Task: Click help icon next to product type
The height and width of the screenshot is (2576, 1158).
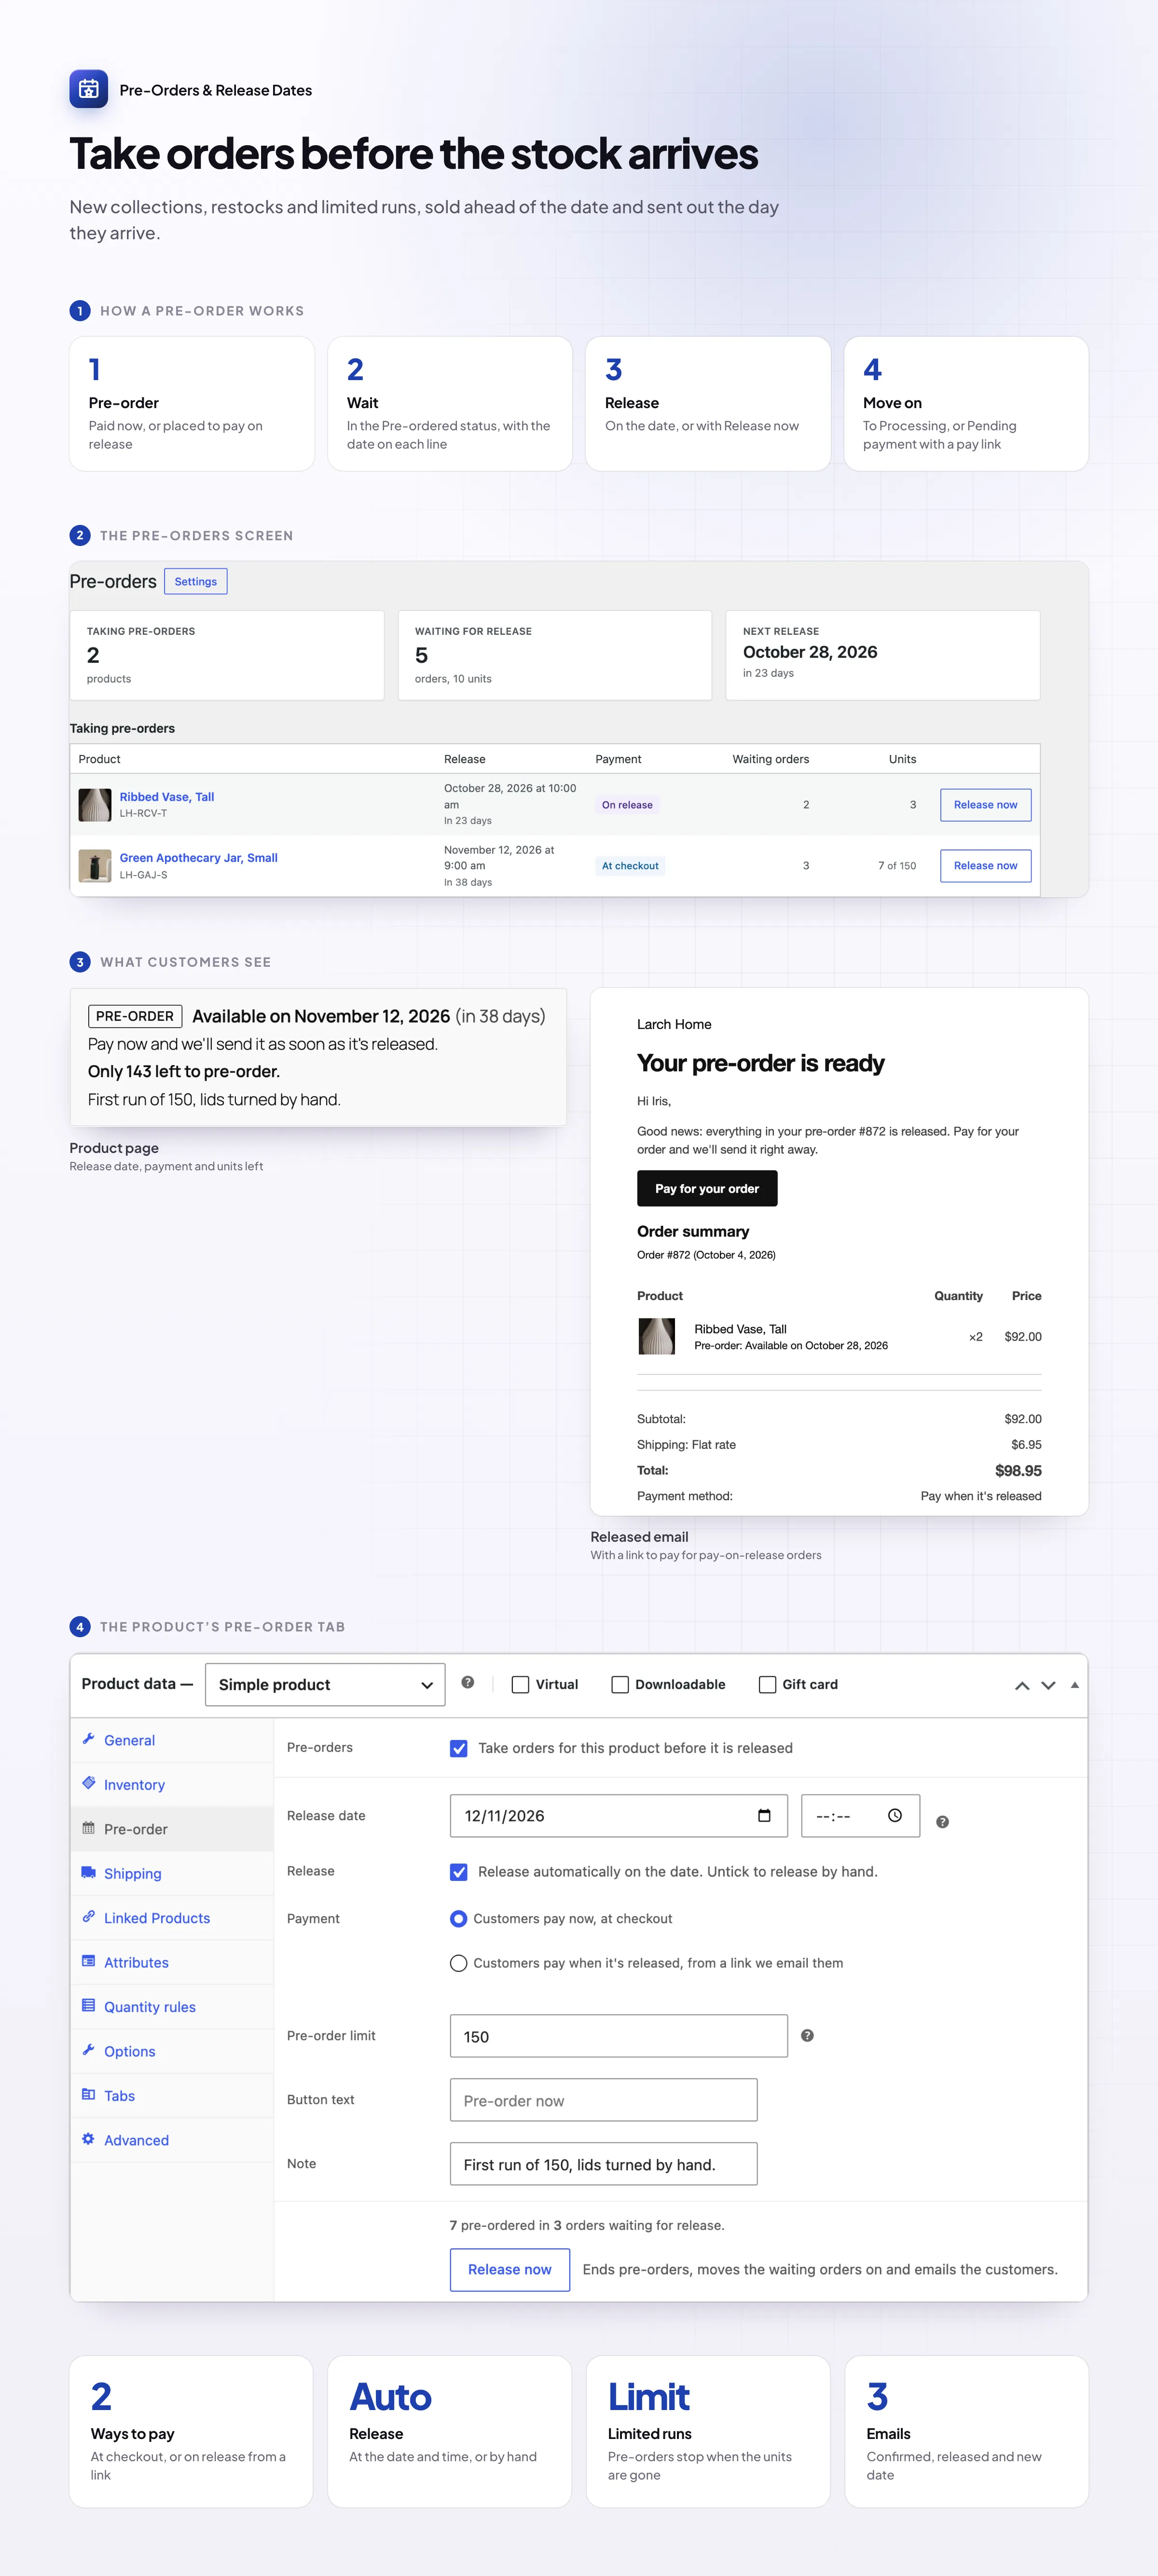Action: point(467,1682)
